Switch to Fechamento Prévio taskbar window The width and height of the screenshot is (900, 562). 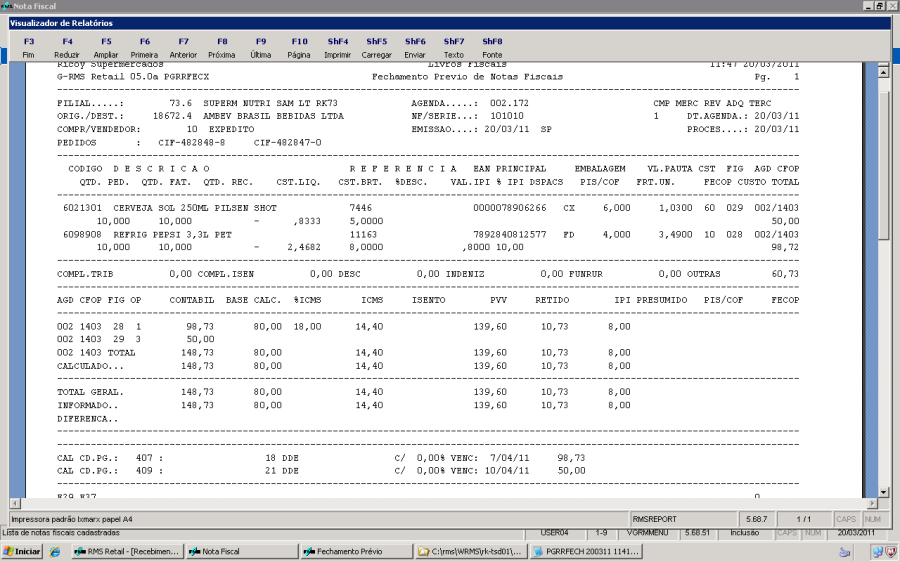click(357, 551)
